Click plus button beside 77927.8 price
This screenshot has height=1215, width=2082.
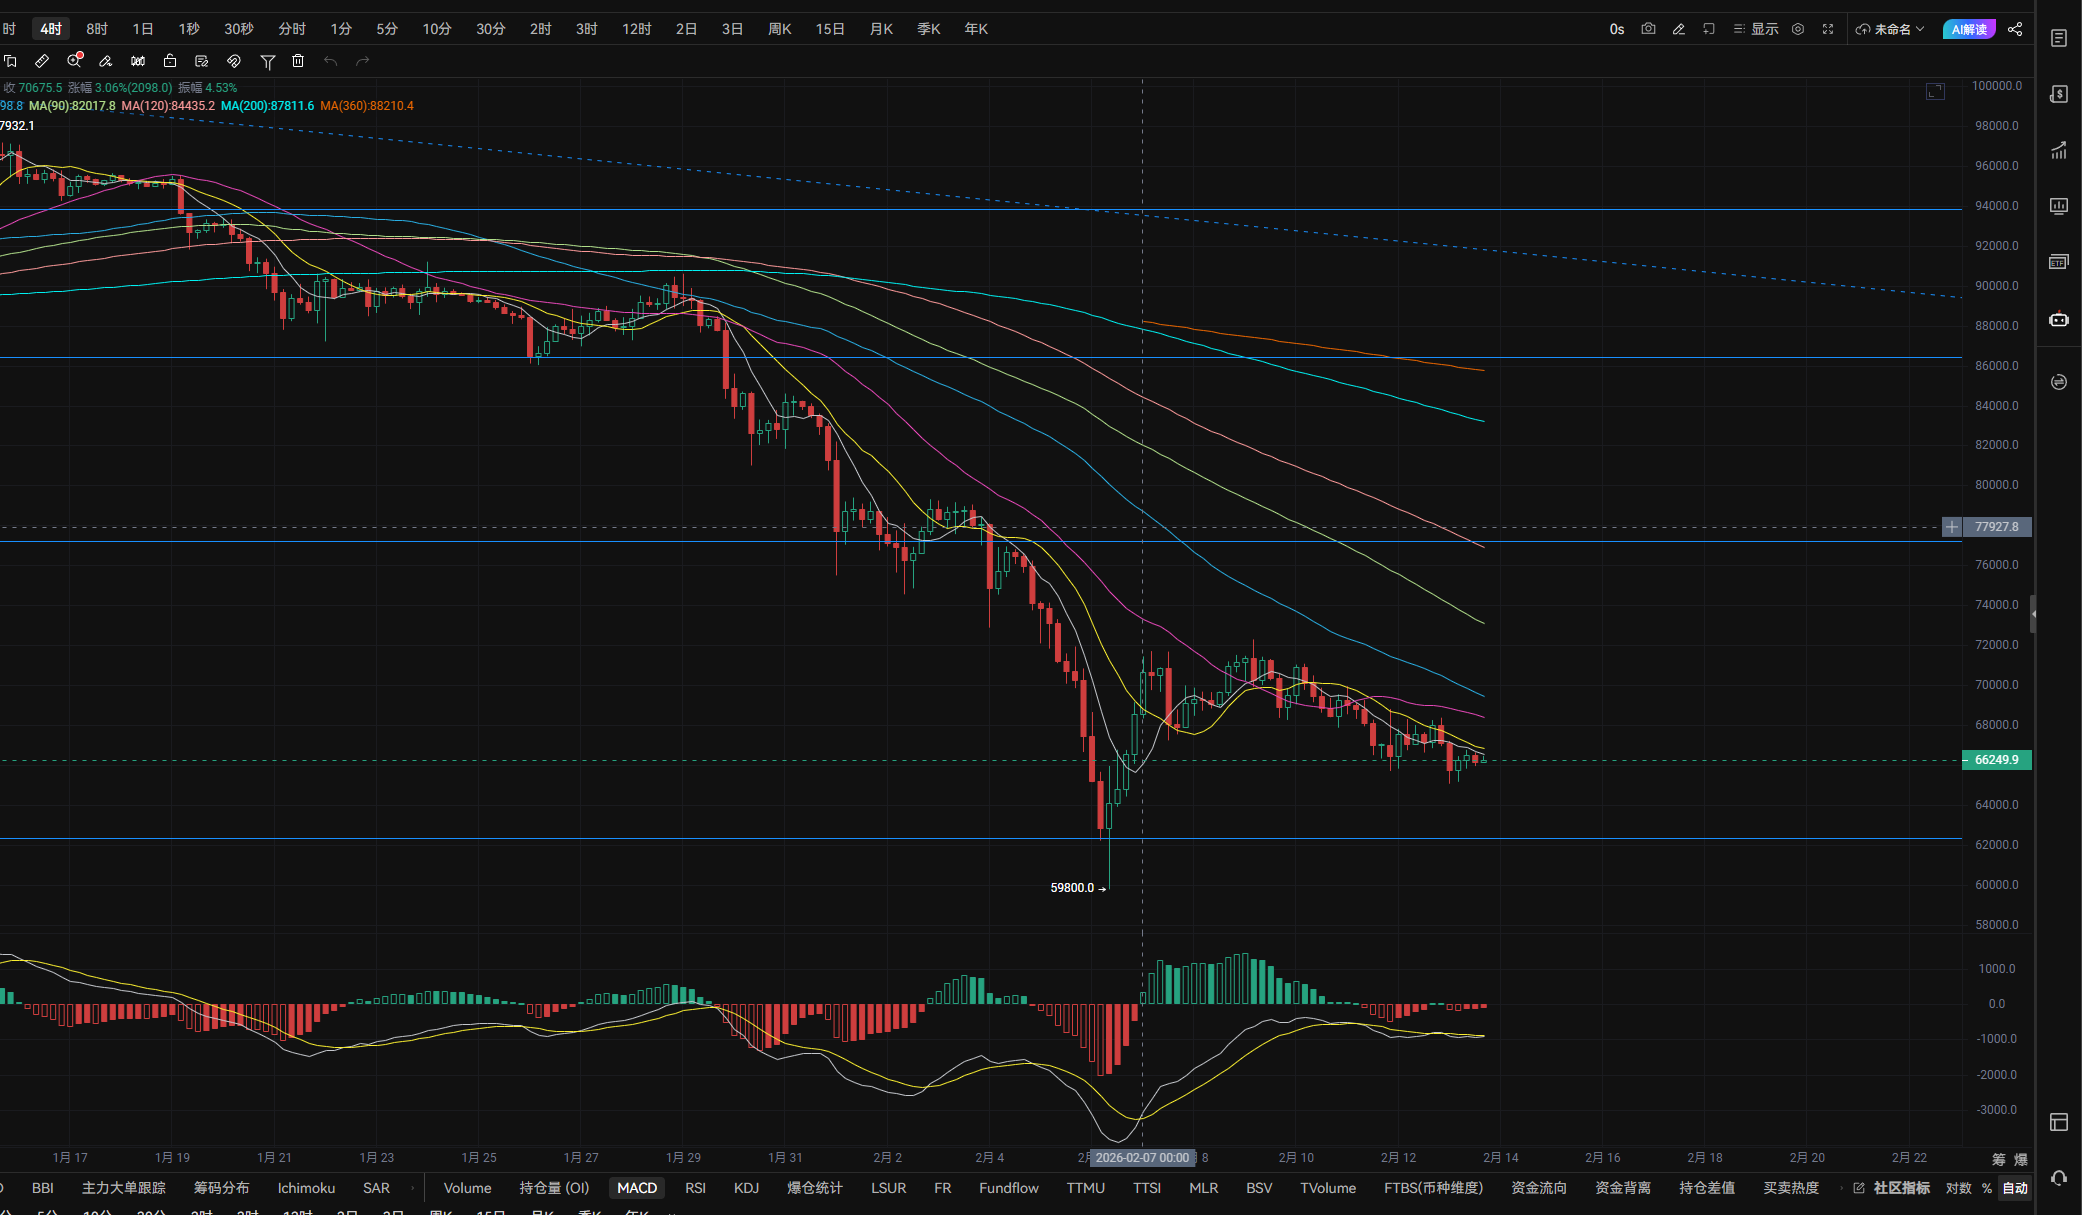point(1951,527)
